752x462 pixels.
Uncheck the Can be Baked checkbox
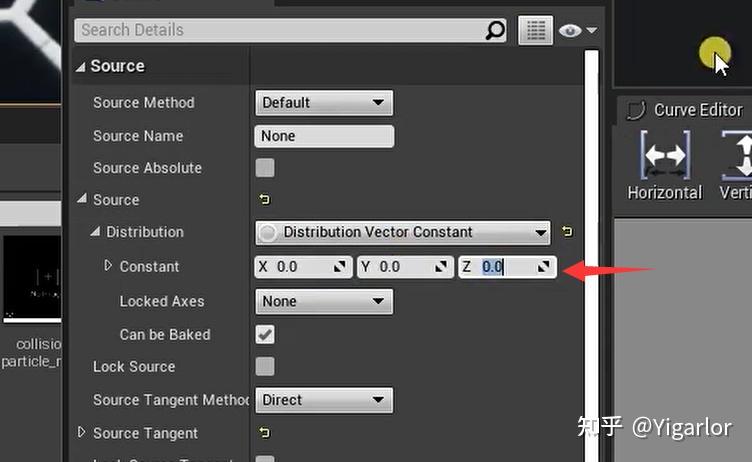[265, 334]
